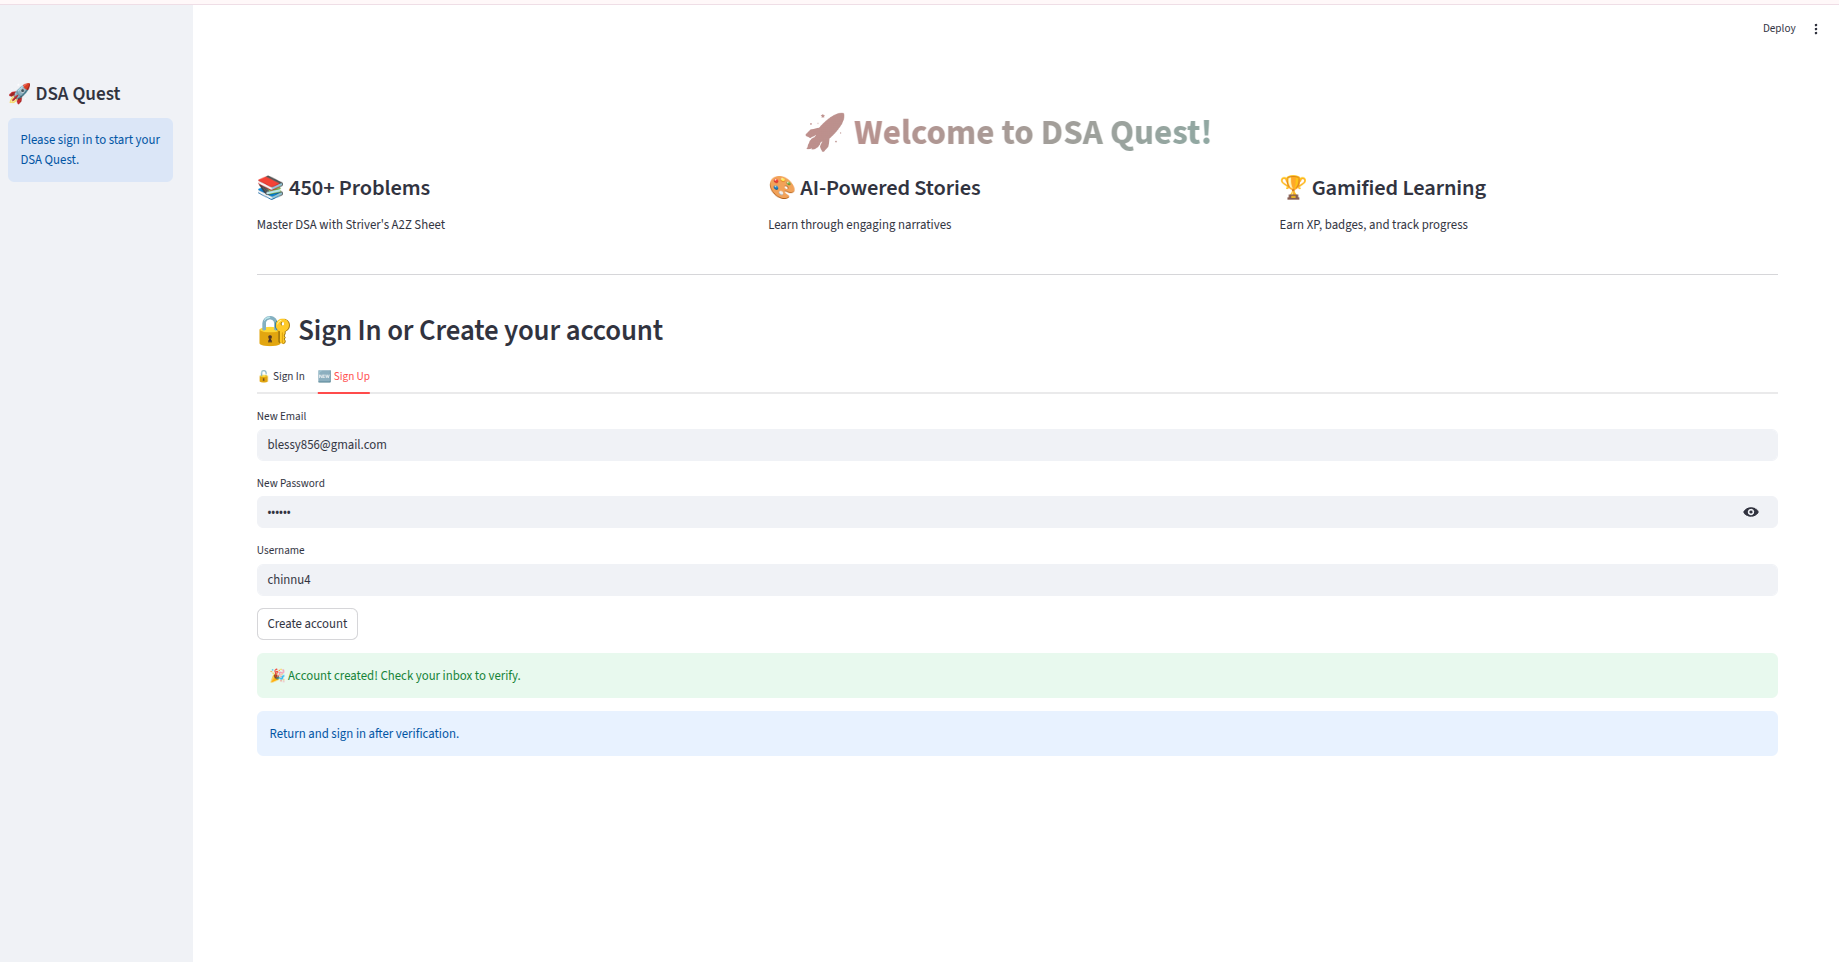Image resolution: width=1839 pixels, height=962 pixels.
Task: Click the DSA Quest rocket icon in sidebar
Action: pos(19,93)
